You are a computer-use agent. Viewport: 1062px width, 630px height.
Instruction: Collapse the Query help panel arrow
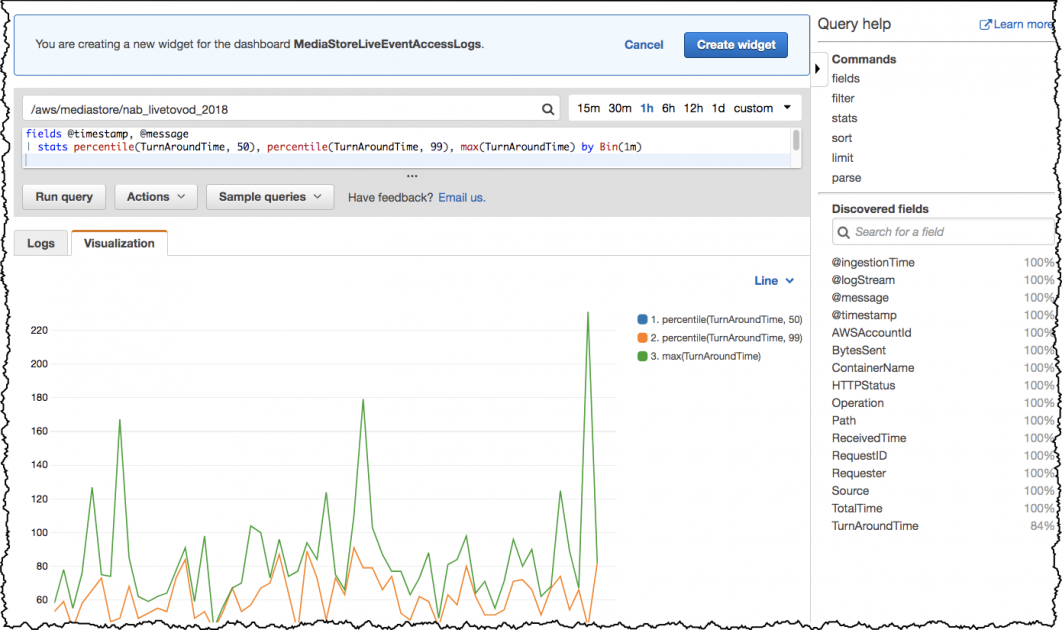click(x=818, y=68)
